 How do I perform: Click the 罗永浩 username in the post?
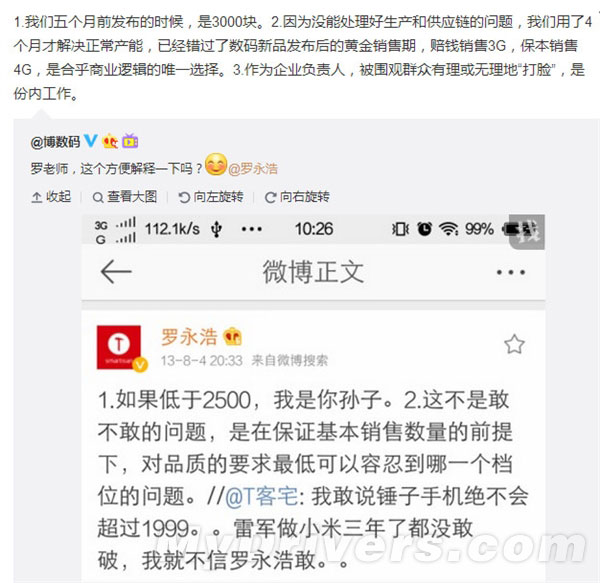click(189, 337)
